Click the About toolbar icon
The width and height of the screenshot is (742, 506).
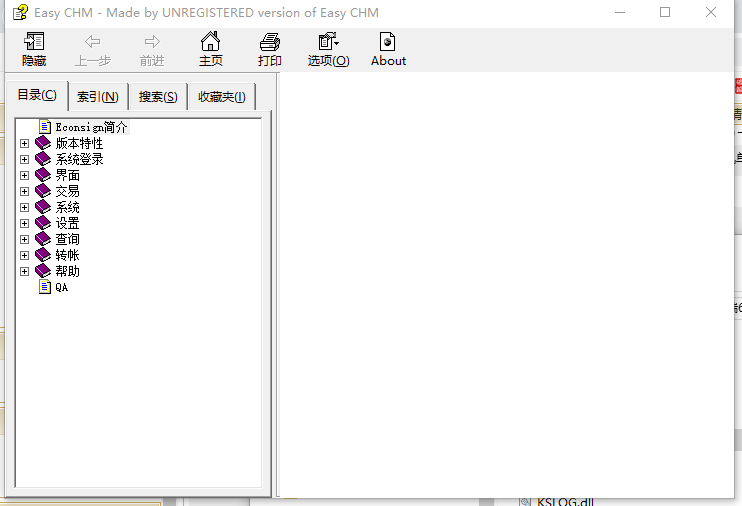(388, 42)
